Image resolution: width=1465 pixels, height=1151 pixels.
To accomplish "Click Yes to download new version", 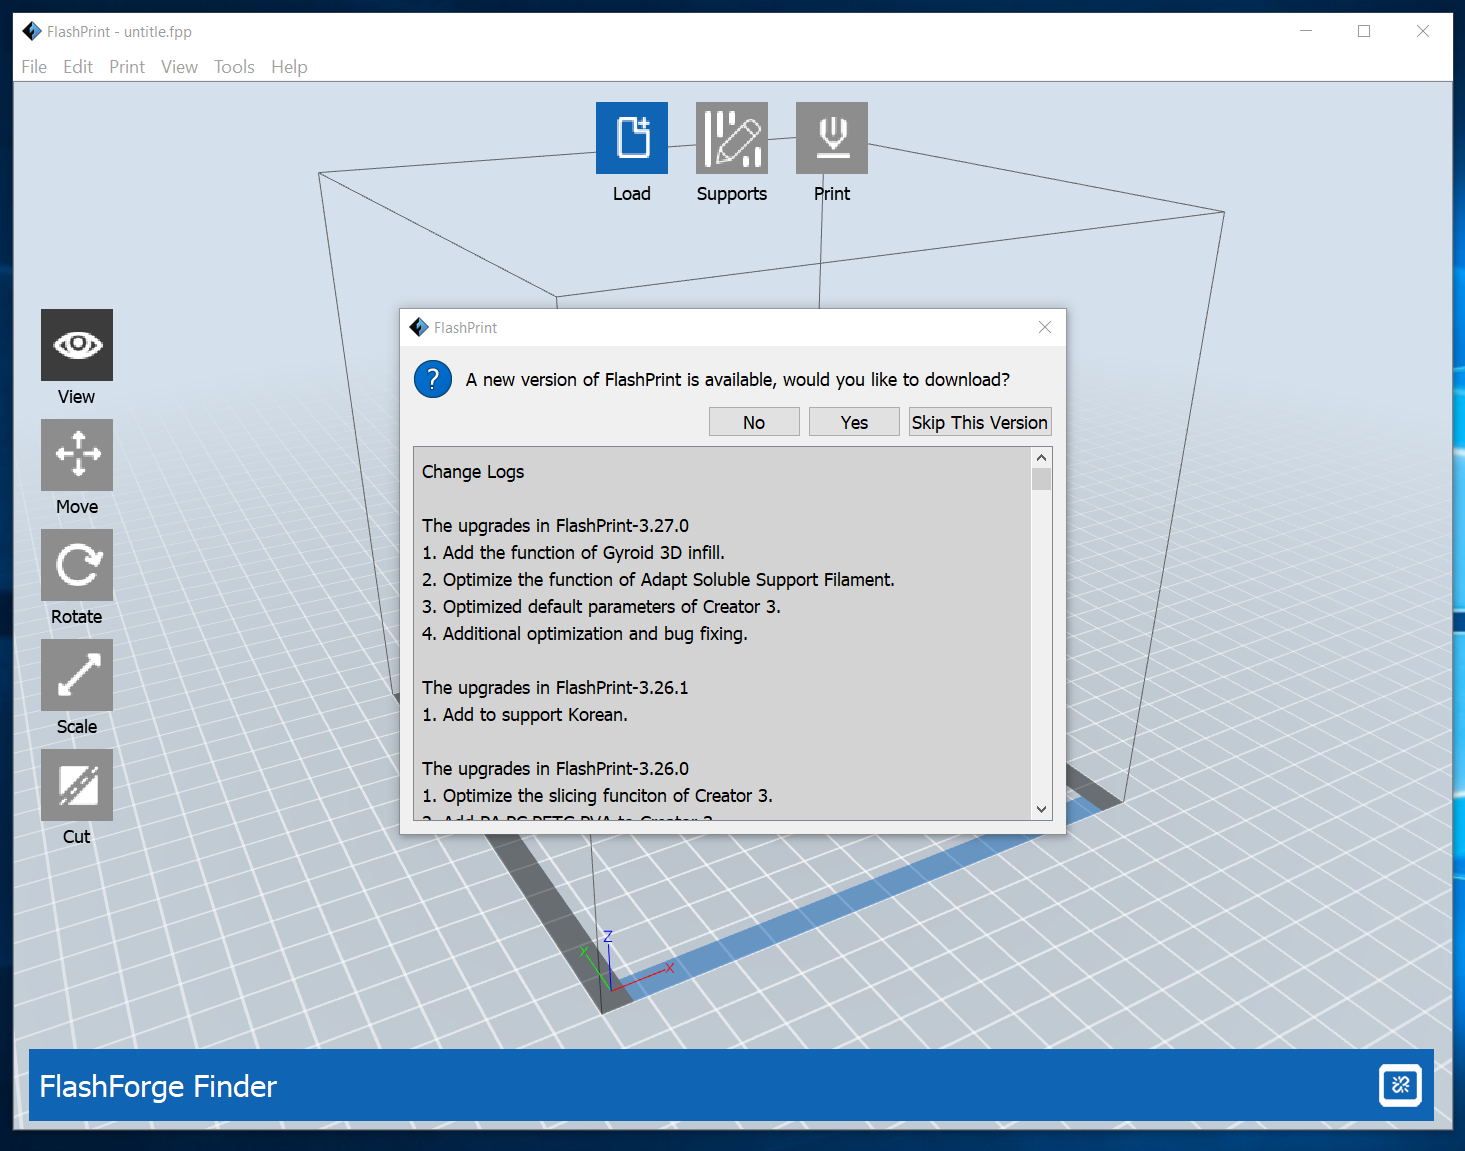I will 854,422.
